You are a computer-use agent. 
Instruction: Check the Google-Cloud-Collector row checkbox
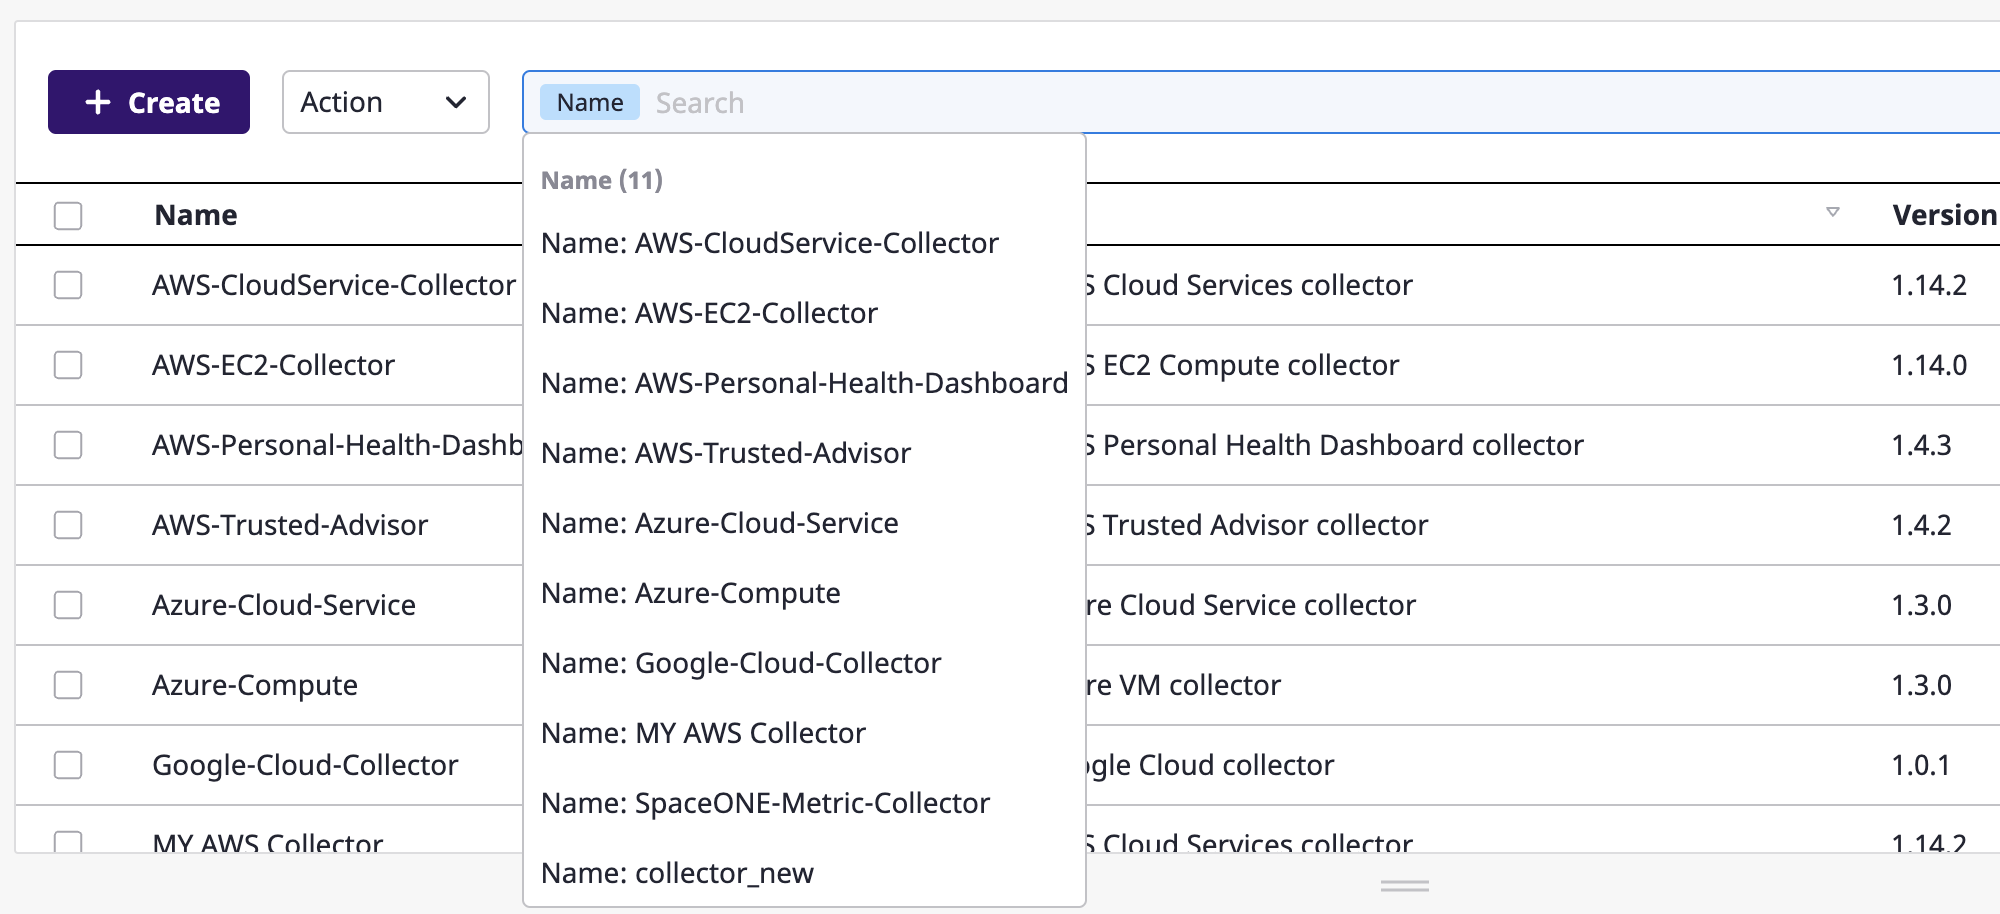point(68,765)
